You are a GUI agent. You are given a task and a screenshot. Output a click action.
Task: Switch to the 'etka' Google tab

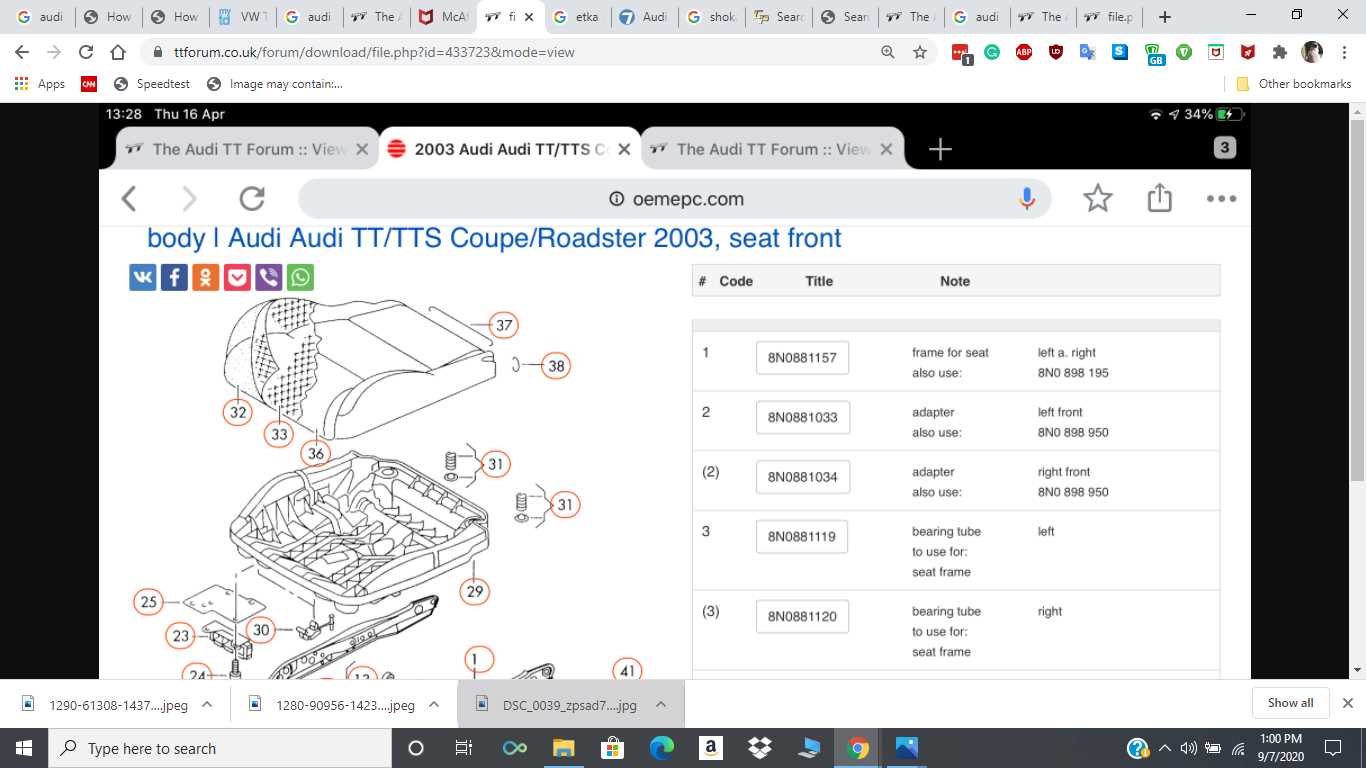[x=577, y=17]
